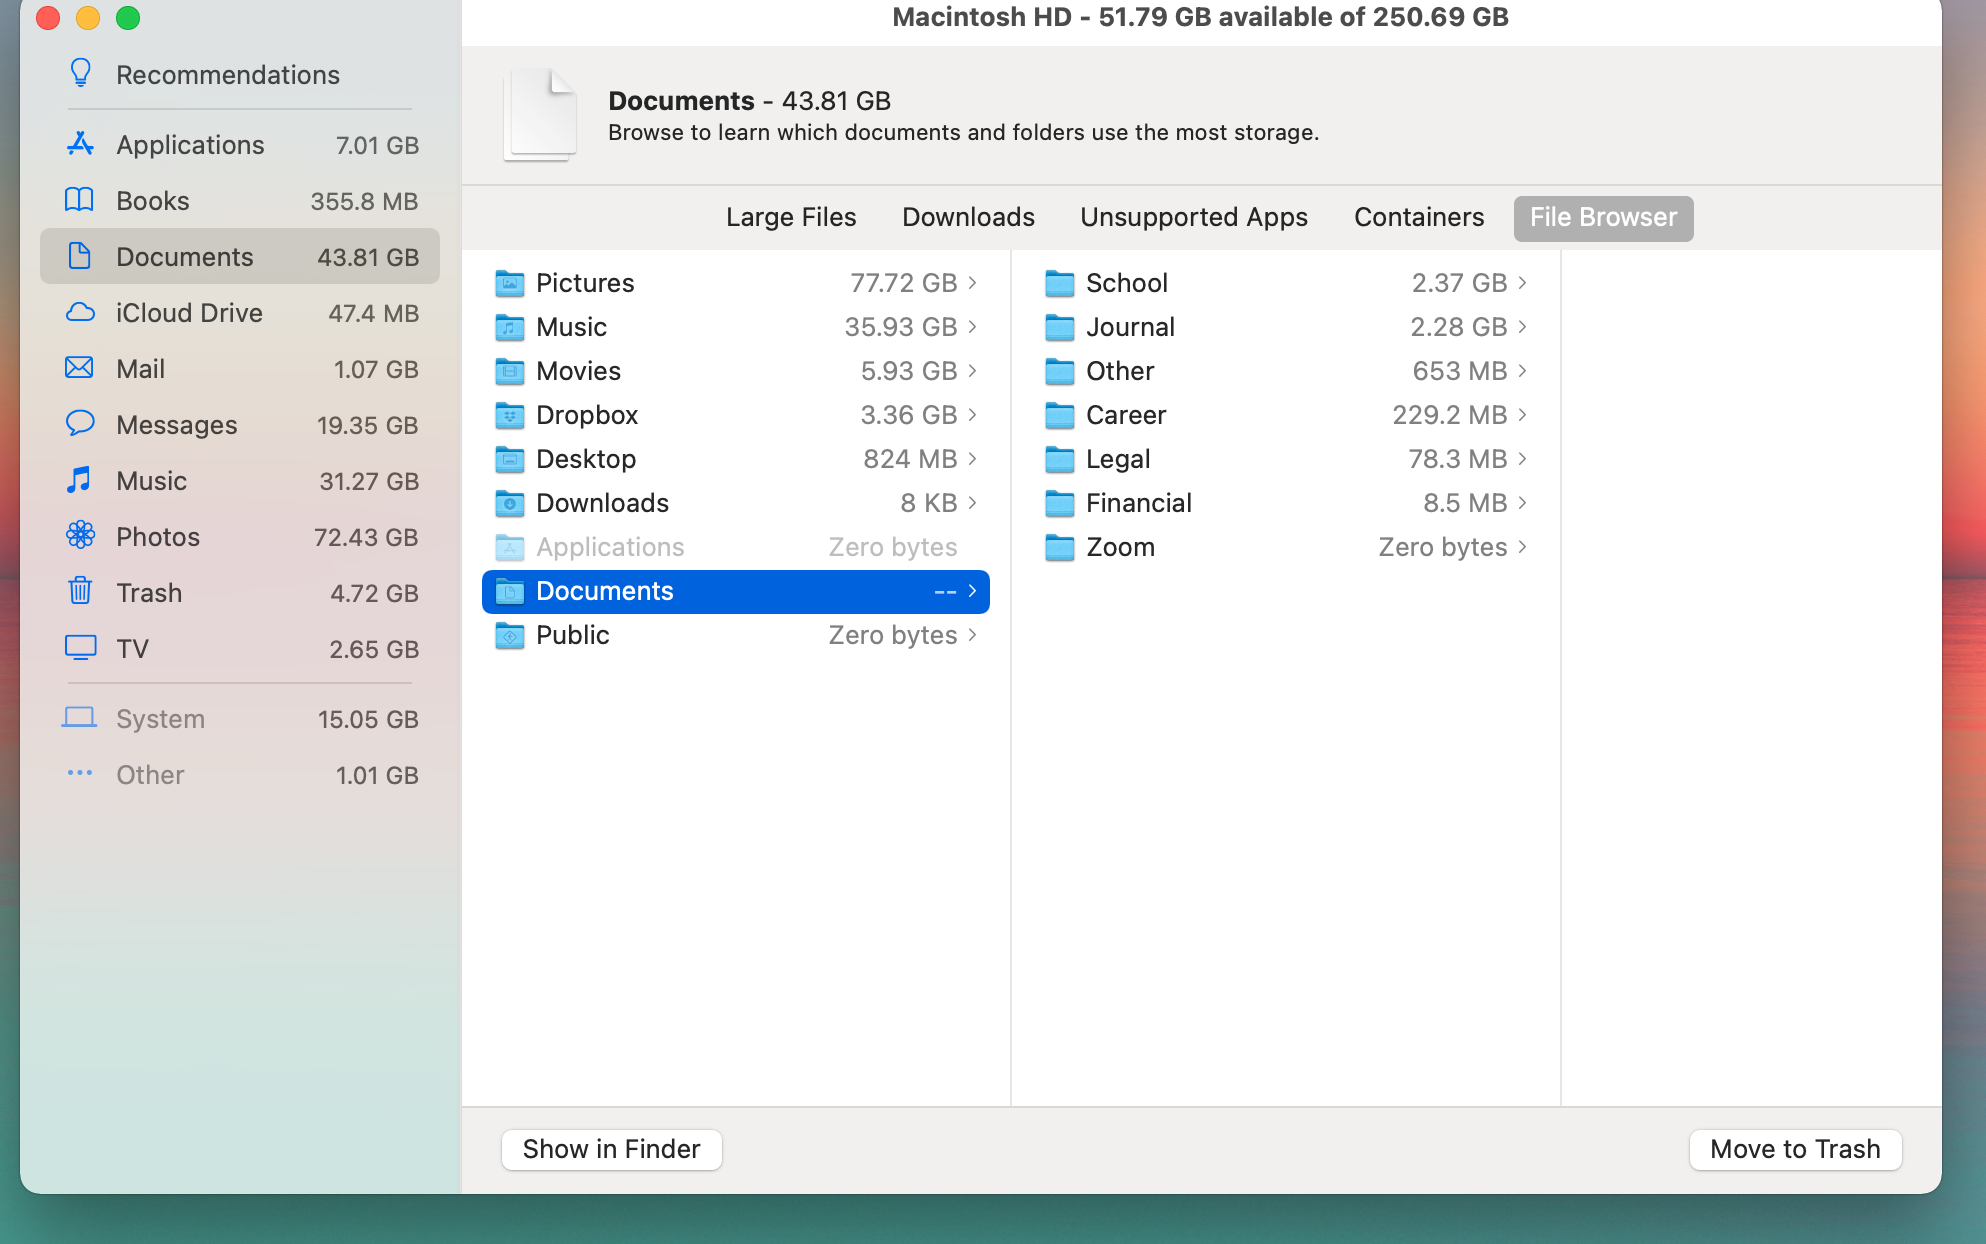Select the Dropbox folder icon

510,415
